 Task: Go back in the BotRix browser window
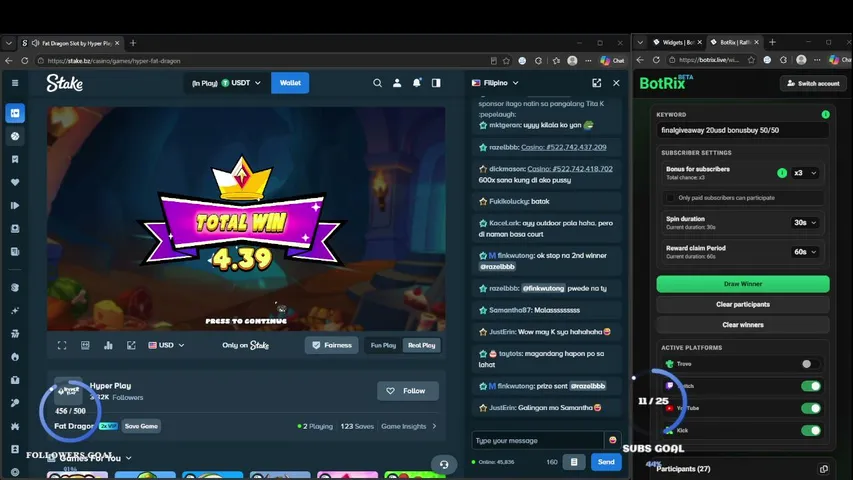point(640,60)
